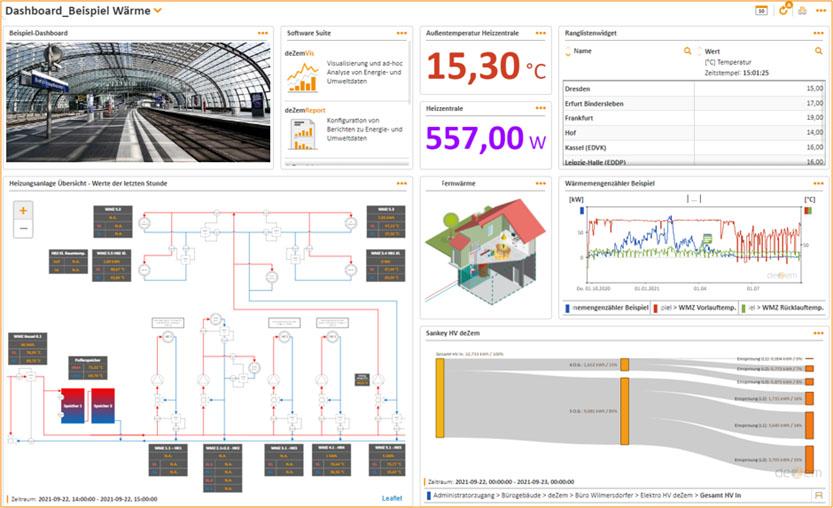Open Wärmemengenzähler Beispiel widget three-dot menu
The image size is (833, 508).
[x=818, y=183]
